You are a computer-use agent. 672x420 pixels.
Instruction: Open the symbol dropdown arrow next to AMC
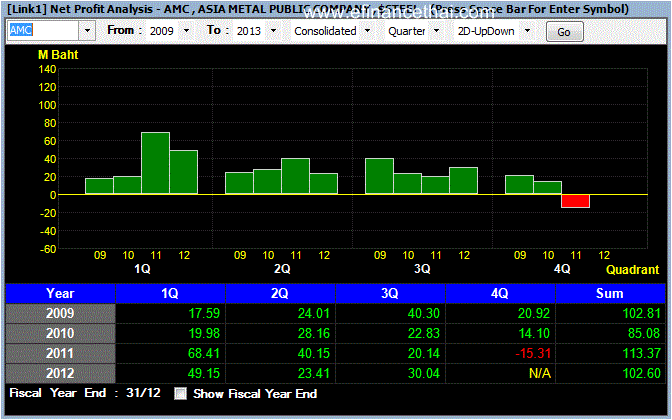pos(87,31)
